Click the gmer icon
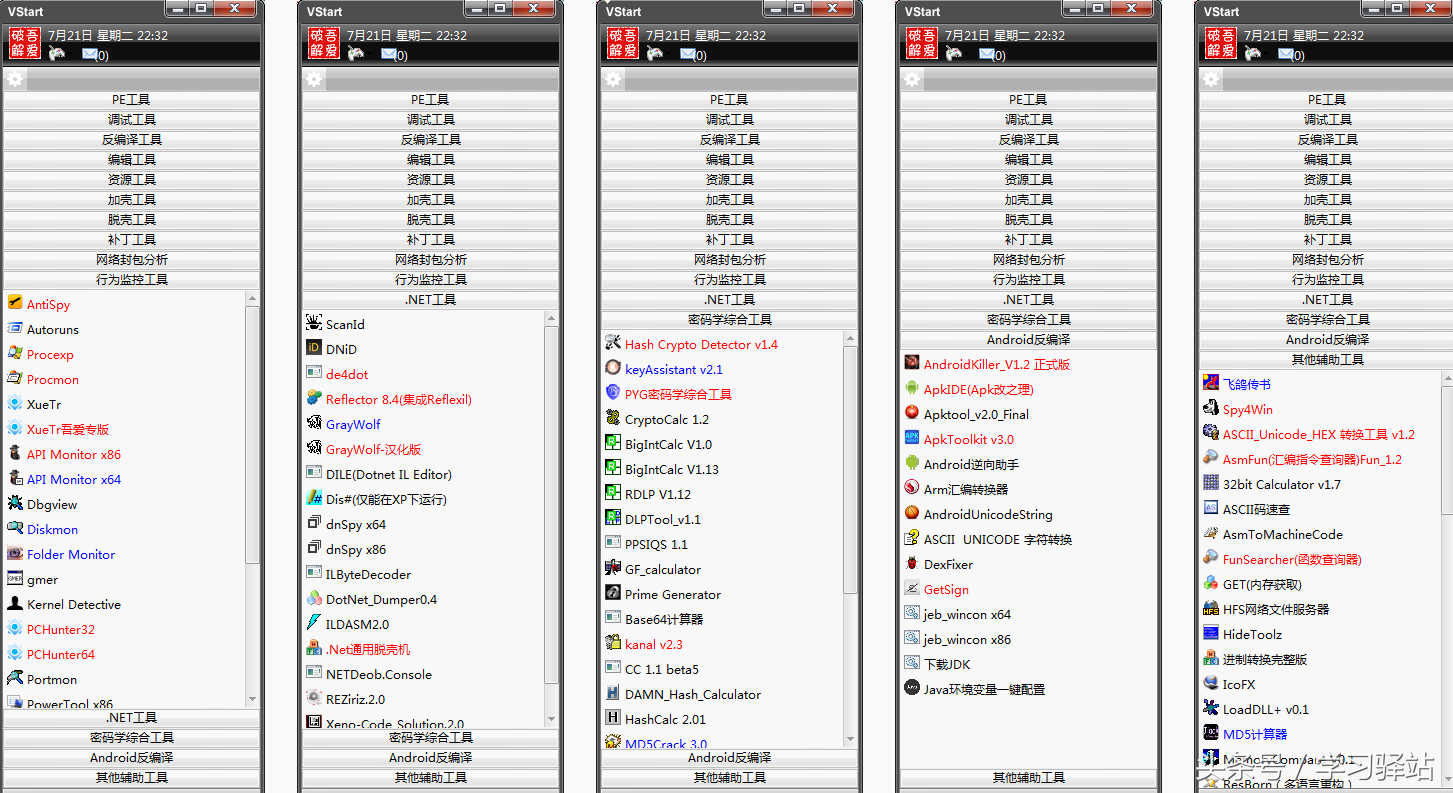1453x793 pixels. point(15,579)
